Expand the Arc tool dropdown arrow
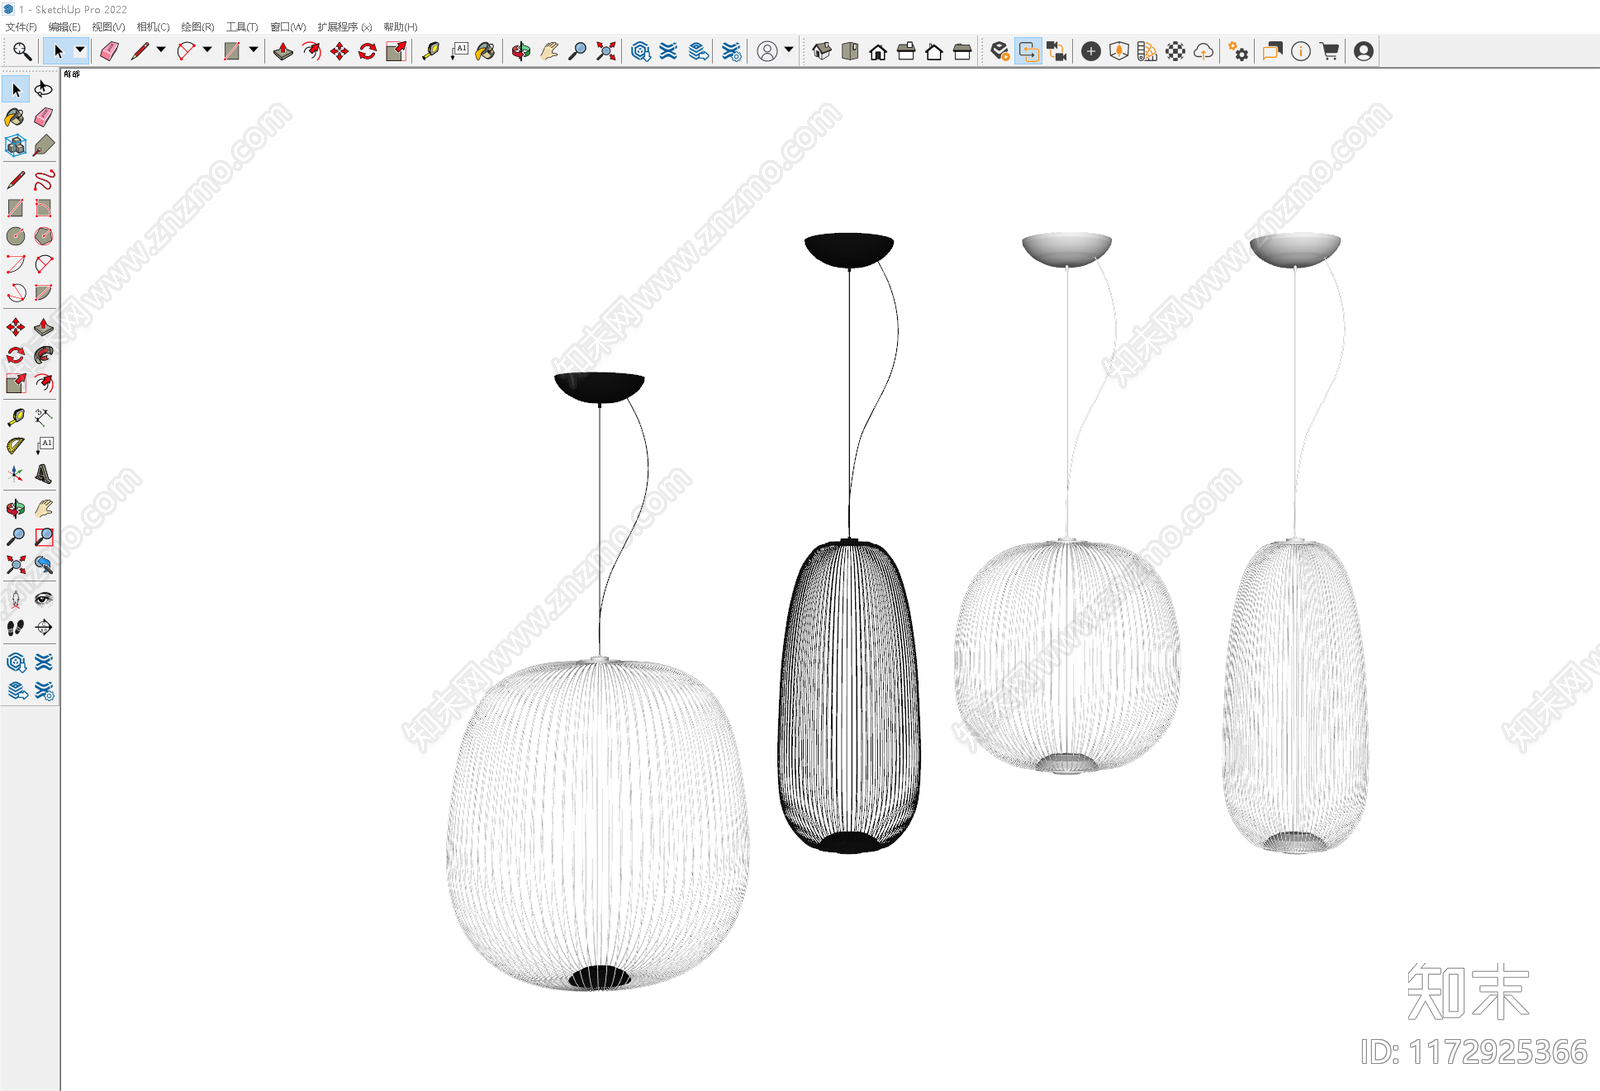Image resolution: width=1600 pixels, height=1091 pixels. 207,50
